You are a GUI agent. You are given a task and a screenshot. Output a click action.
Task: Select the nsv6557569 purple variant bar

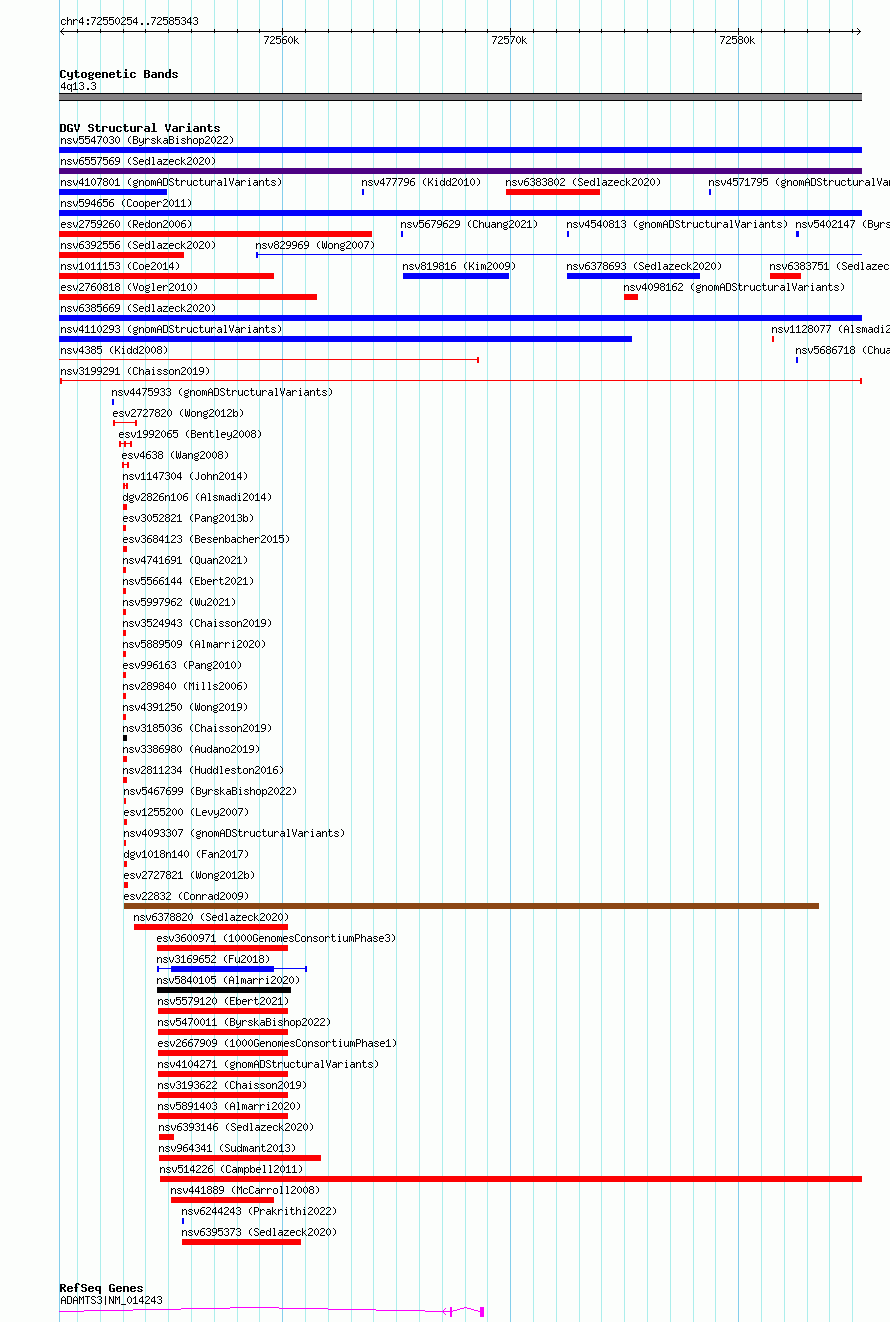[461, 171]
